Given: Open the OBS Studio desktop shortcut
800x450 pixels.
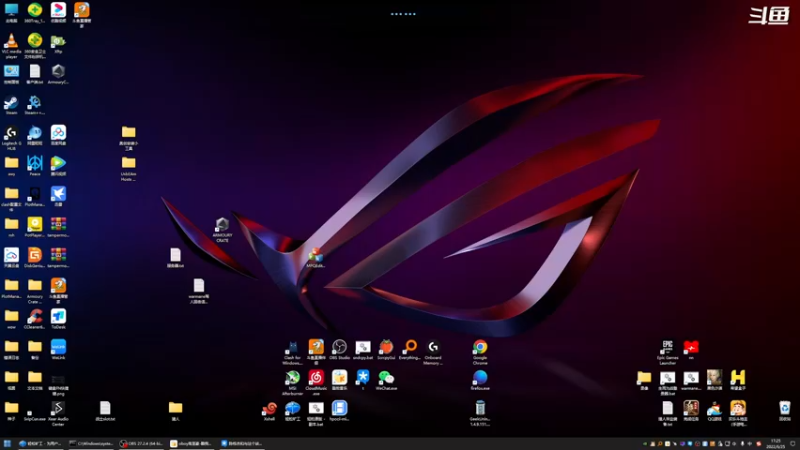Looking at the screenshot, I should 339,347.
